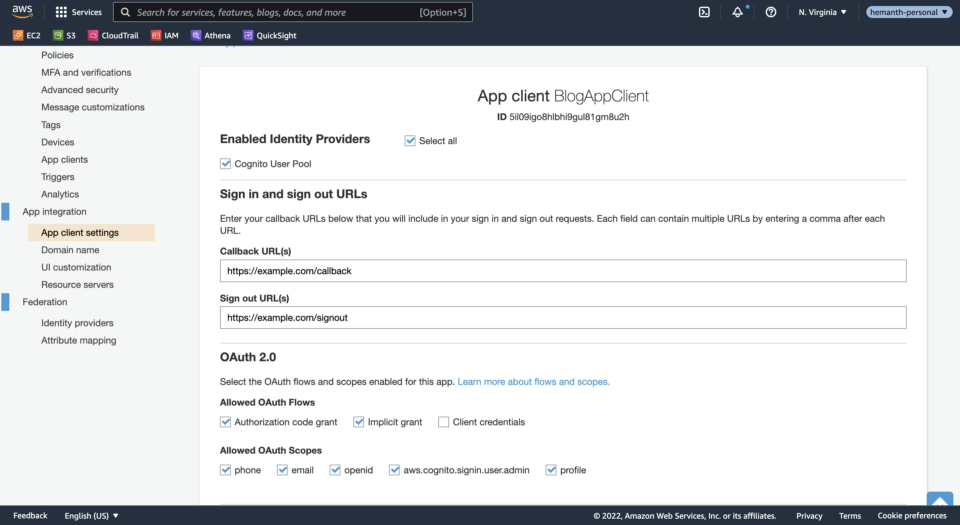Toggle the openid scope checkbox
This screenshot has height=525, width=960.
coord(335,470)
